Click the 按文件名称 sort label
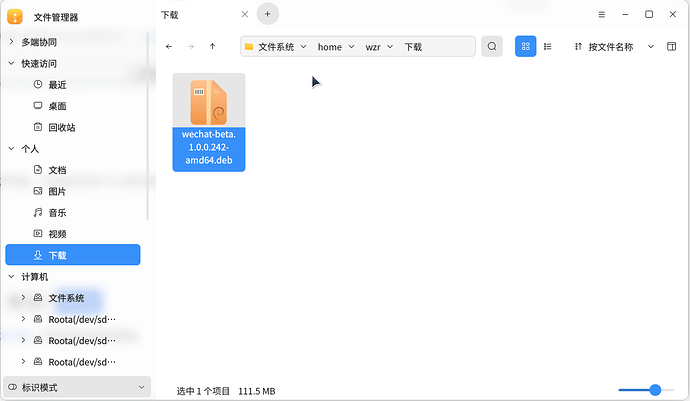 click(611, 47)
